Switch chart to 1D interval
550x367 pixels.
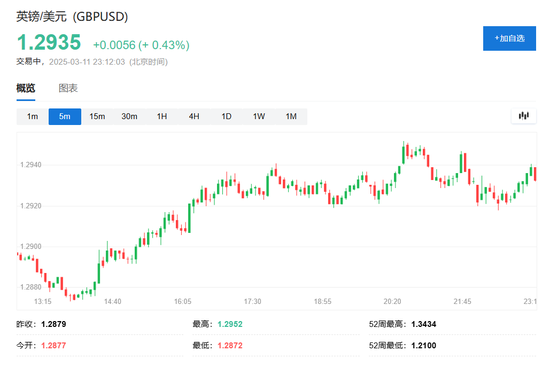tap(226, 116)
